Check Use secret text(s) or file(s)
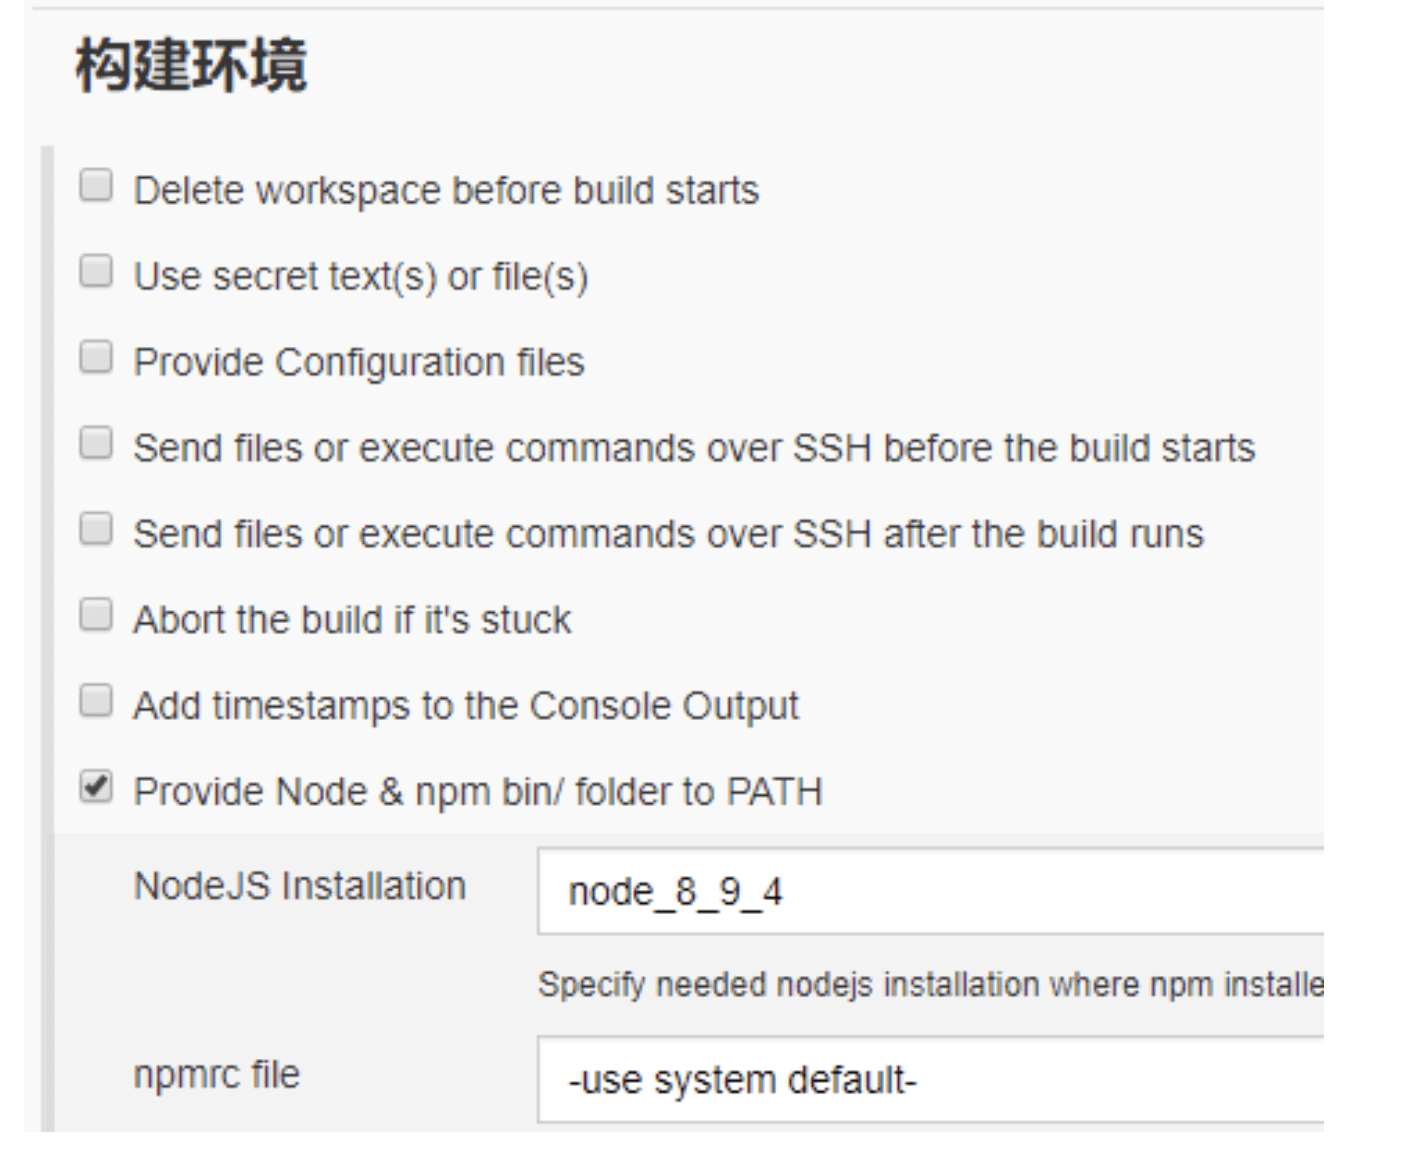This screenshot has height=1168, width=1404. click(x=96, y=271)
